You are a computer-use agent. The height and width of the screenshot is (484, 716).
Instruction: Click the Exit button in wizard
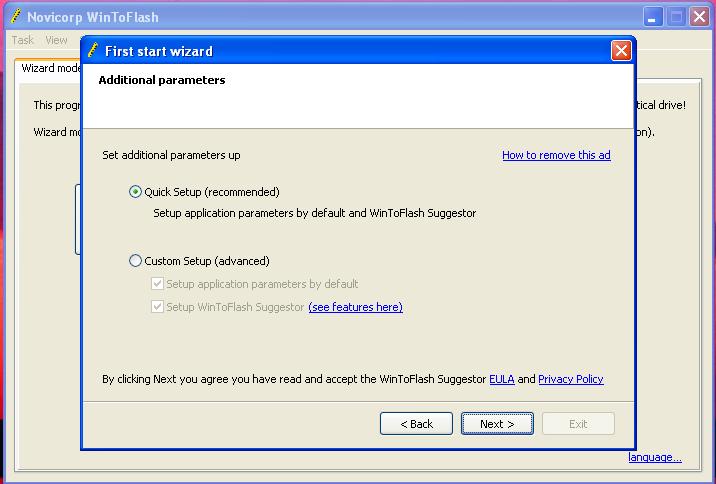[x=578, y=424]
